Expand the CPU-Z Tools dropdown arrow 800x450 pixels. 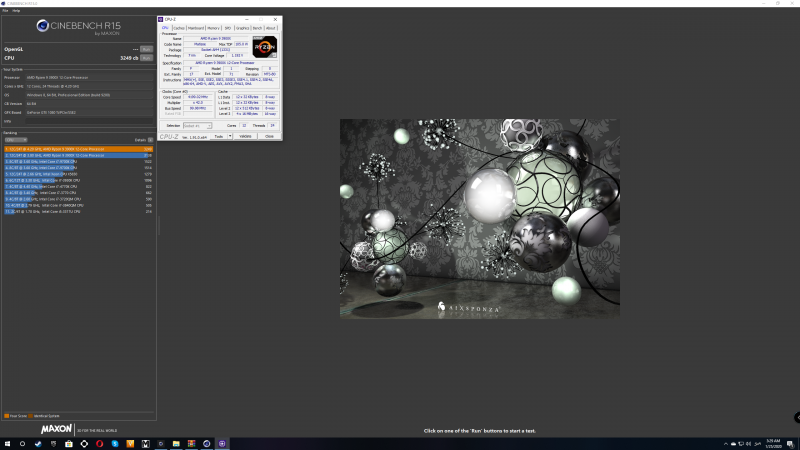(229, 135)
